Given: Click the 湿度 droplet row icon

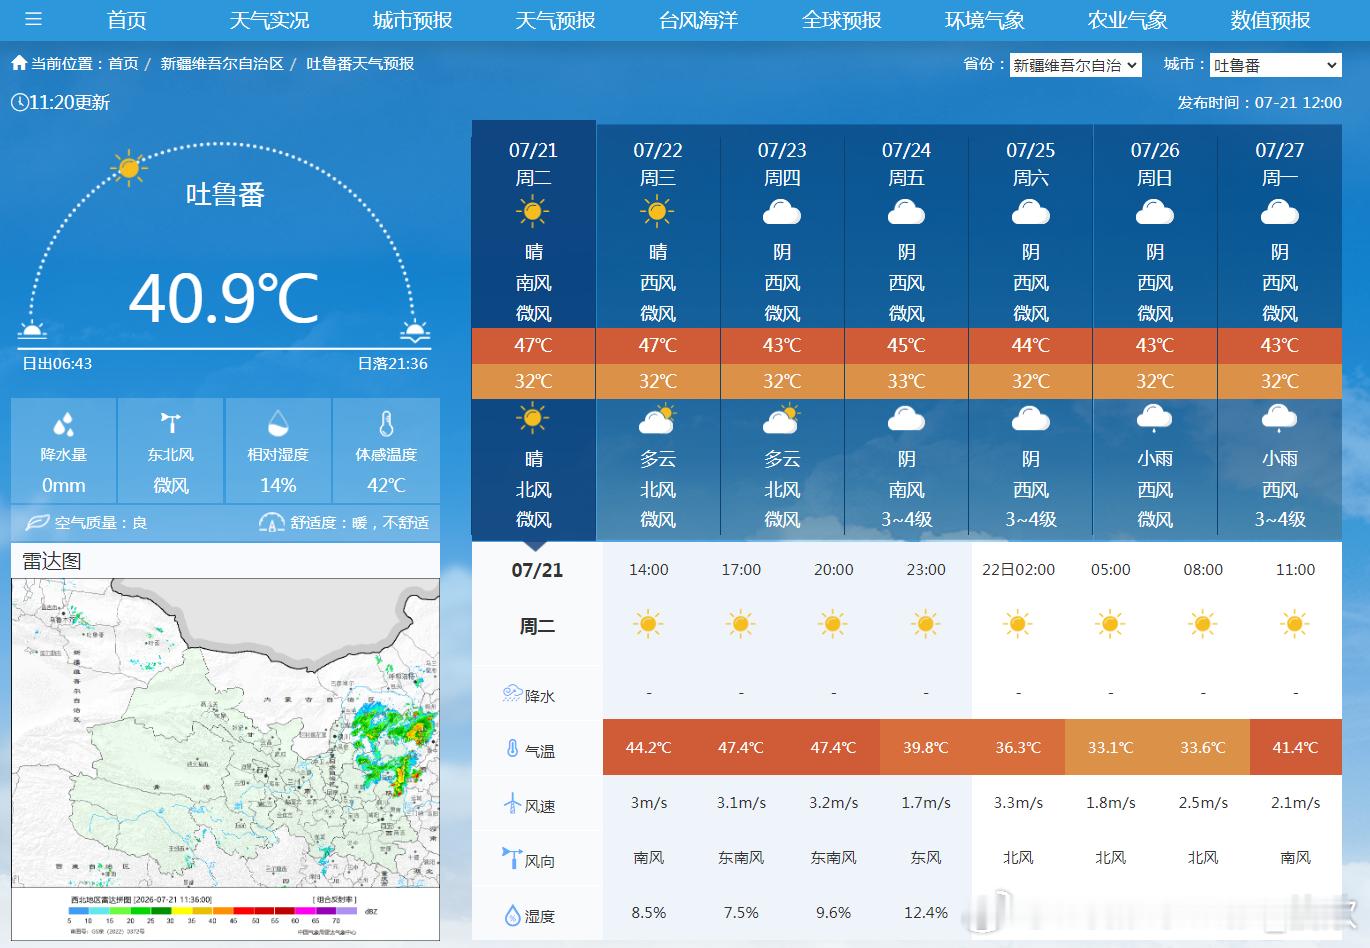Looking at the screenshot, I should [513, 914].
